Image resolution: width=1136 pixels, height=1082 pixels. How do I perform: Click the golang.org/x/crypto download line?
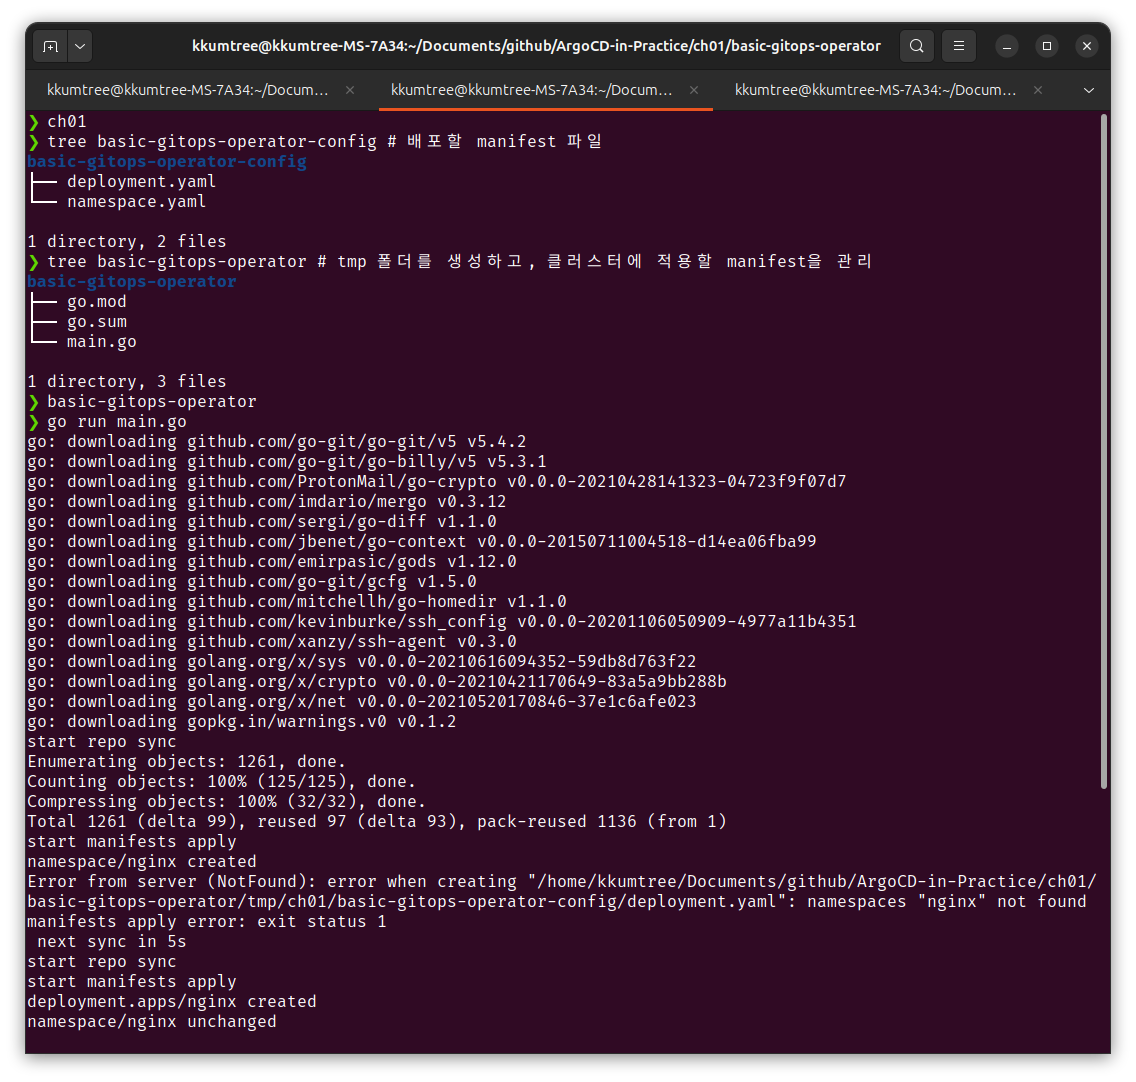(x=377, y=681)
